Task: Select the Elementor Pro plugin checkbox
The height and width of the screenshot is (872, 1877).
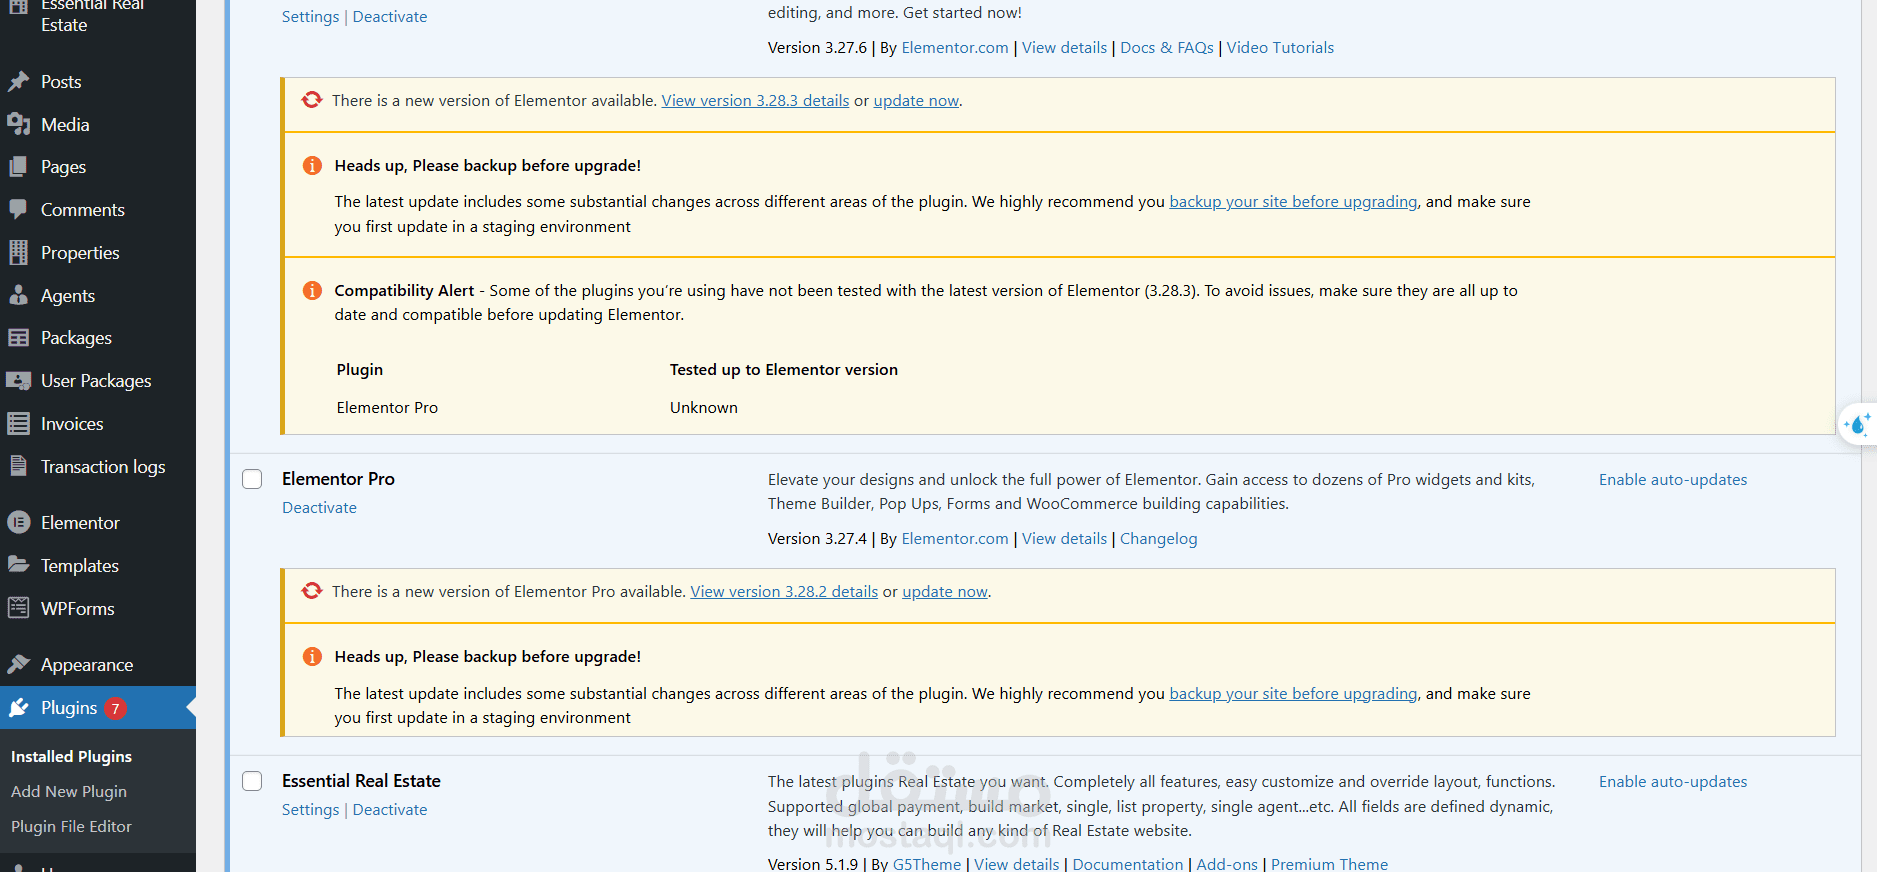Action: point(252,479)
